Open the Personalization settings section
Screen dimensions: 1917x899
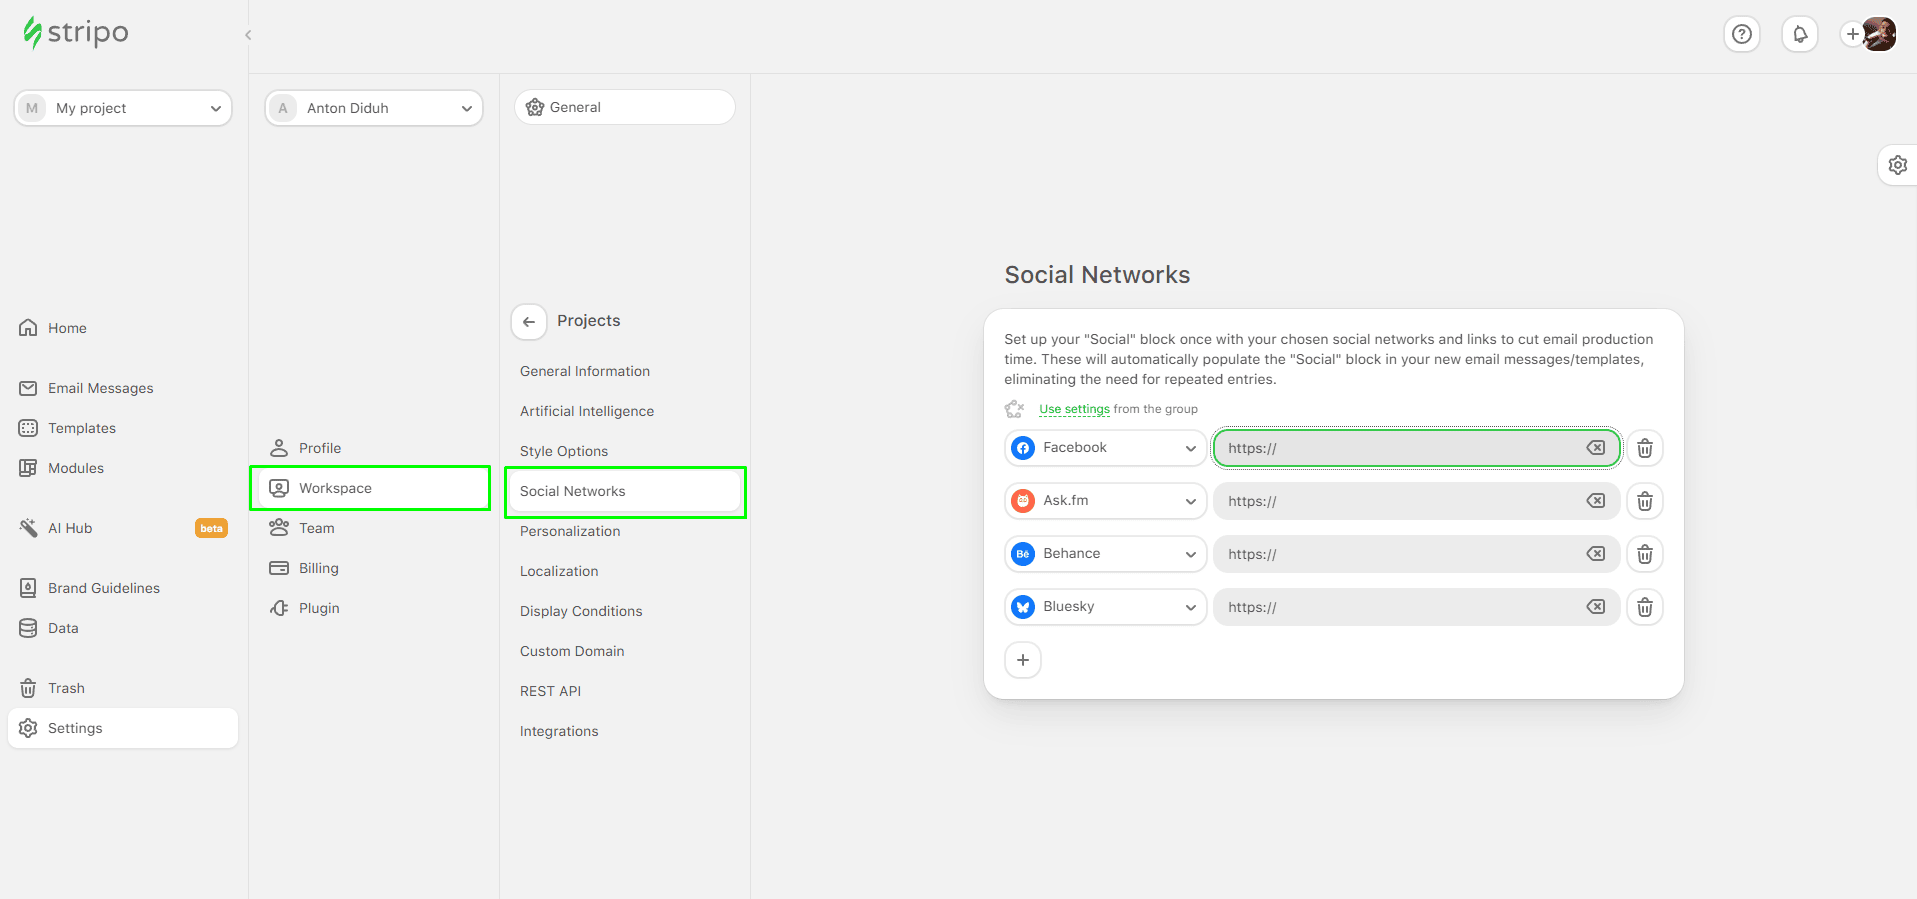click(570, 531)
